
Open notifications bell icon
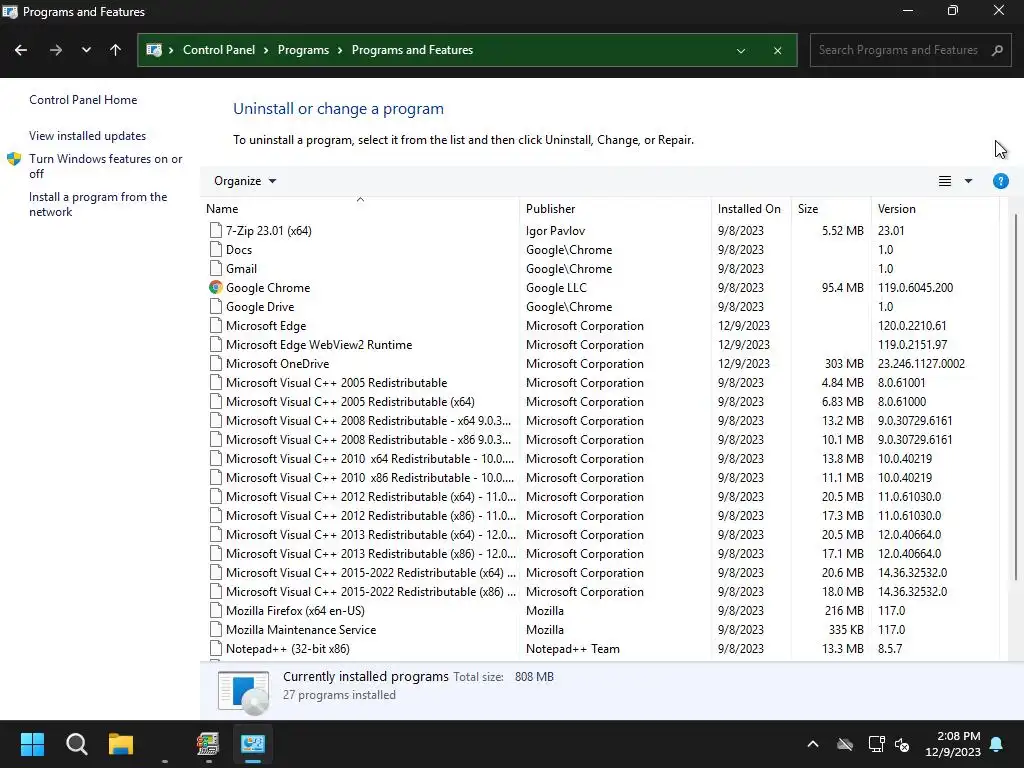coord(997,744)
